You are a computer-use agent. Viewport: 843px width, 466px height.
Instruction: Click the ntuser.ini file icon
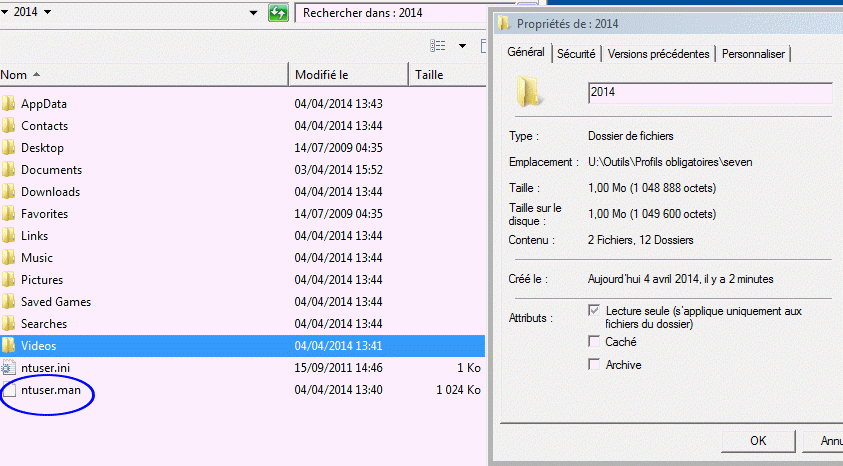point(8,368)
